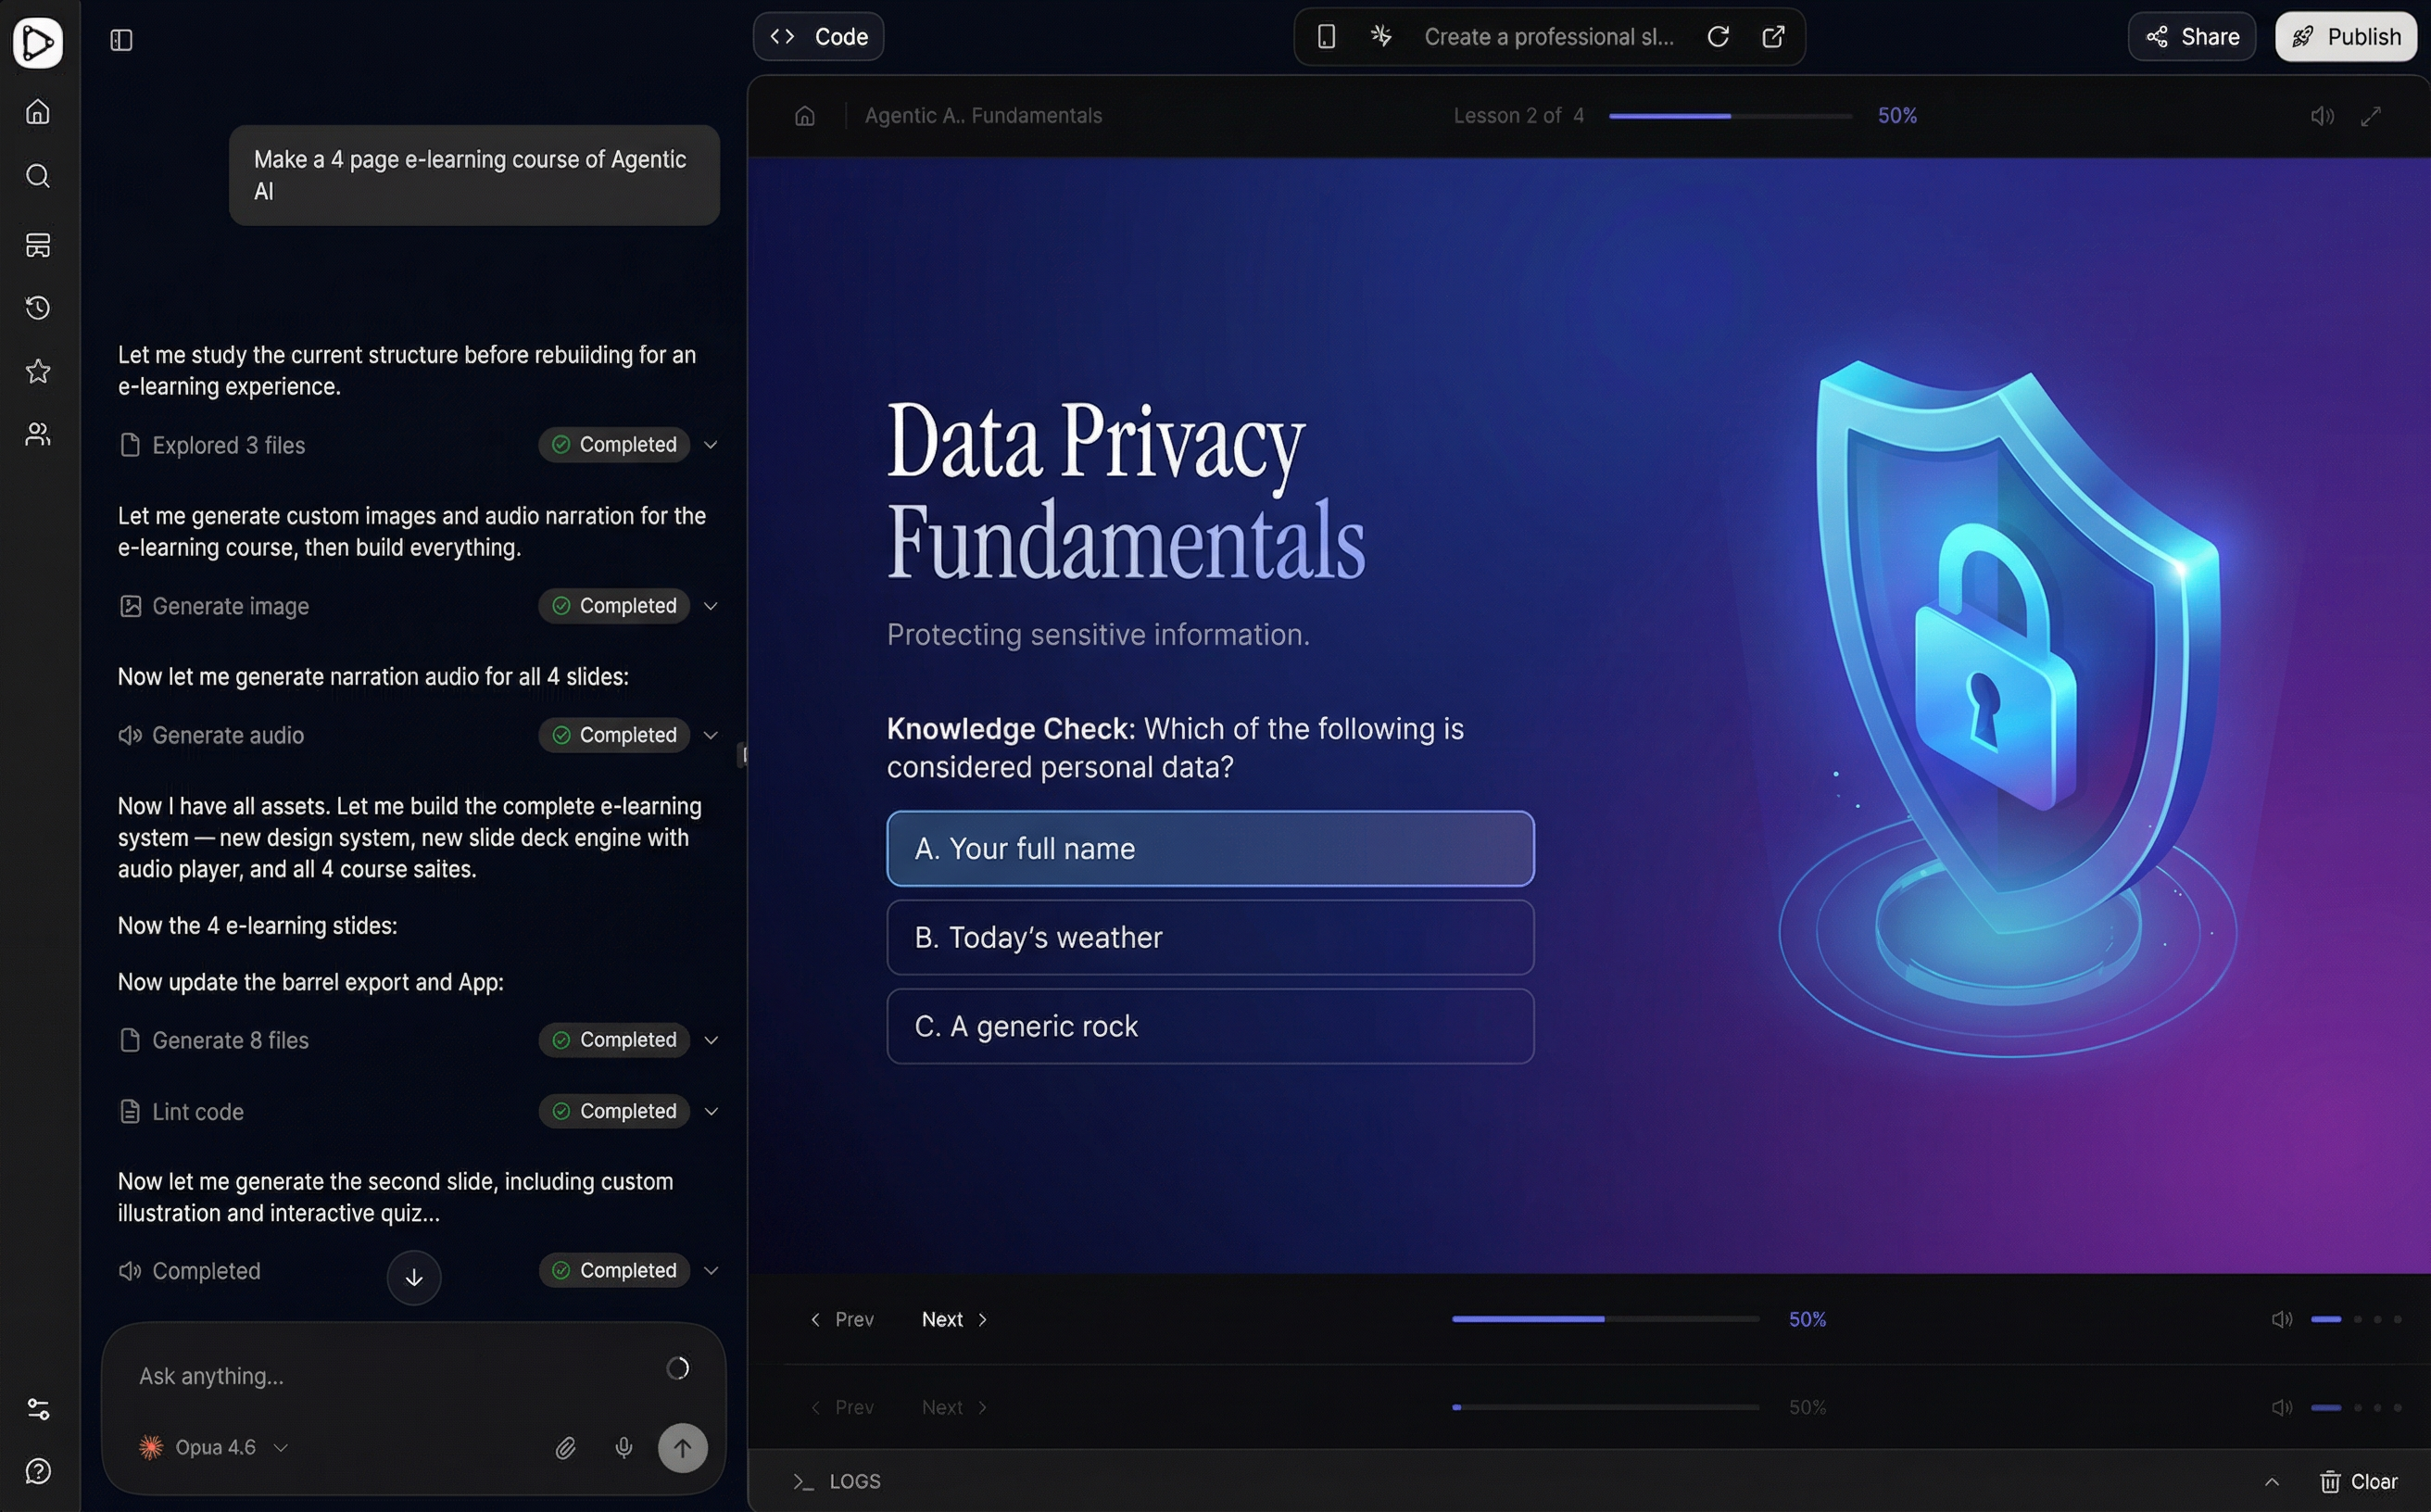
Task: Mute the bottom player speaker icon
Action: pos(2283,1318)
